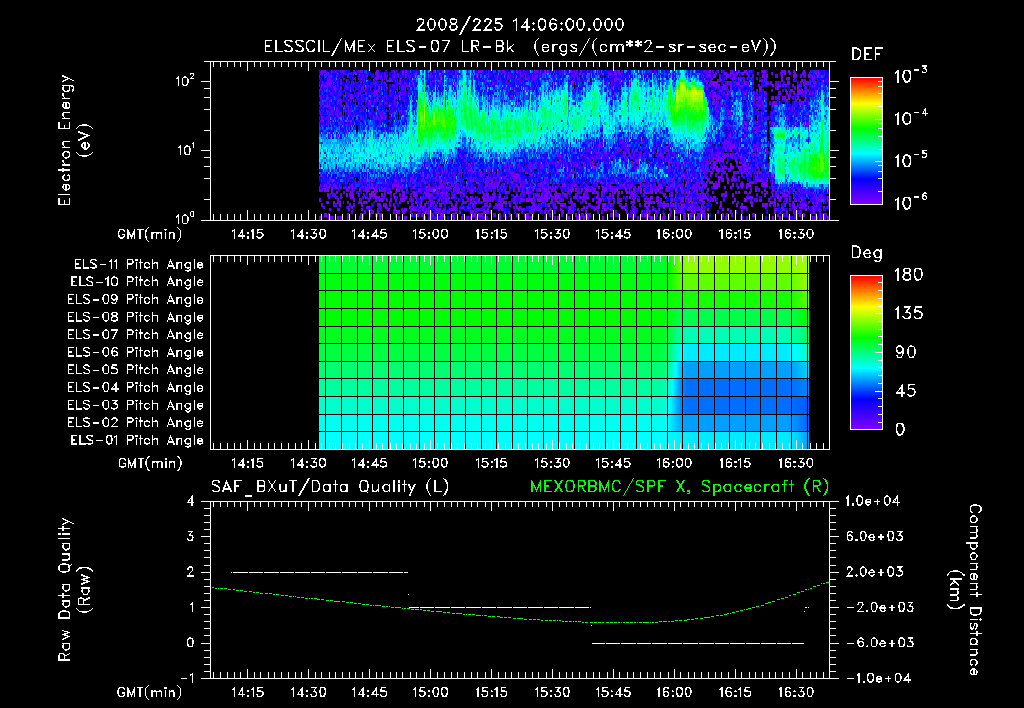Click the ELS-11 Pitch Angle row label
The width and height of the screenshot is (1024, 708).
point(138,265)
